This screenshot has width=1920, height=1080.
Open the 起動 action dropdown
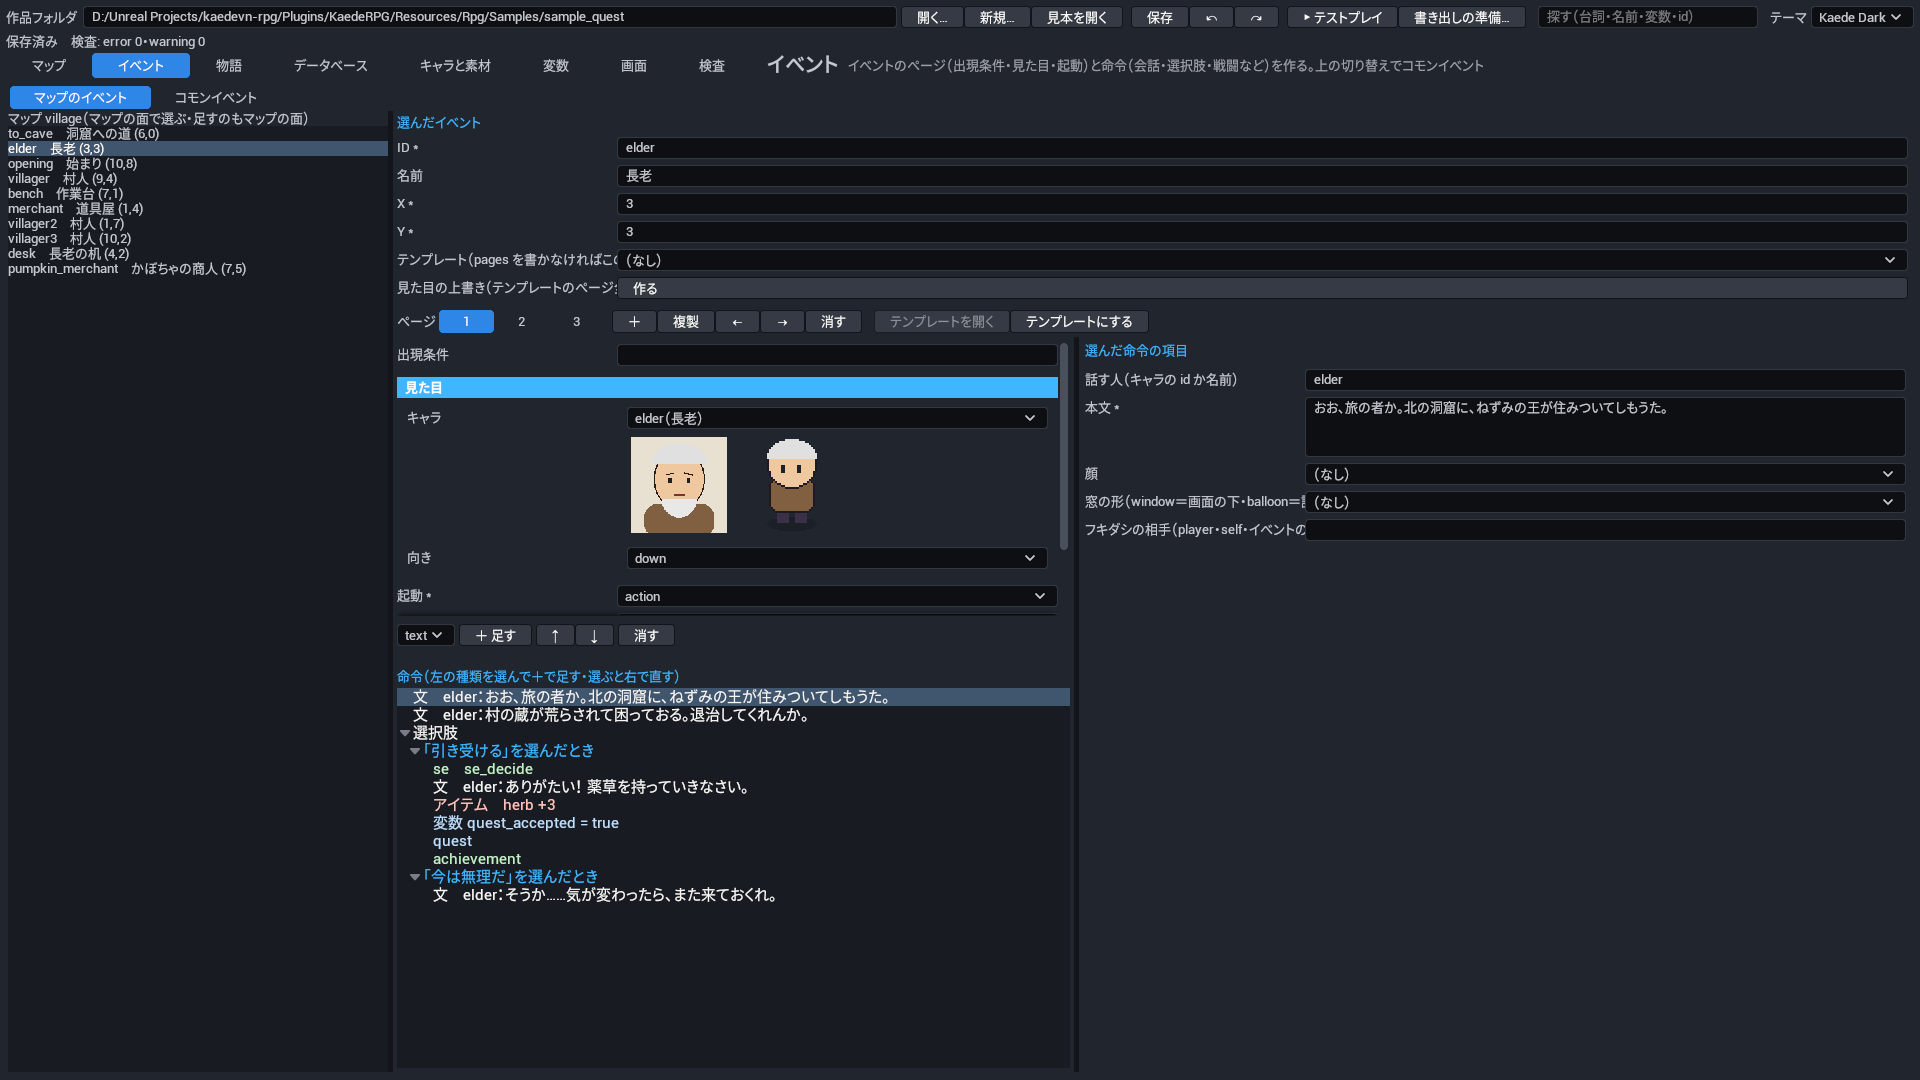(x=837, y=596)
